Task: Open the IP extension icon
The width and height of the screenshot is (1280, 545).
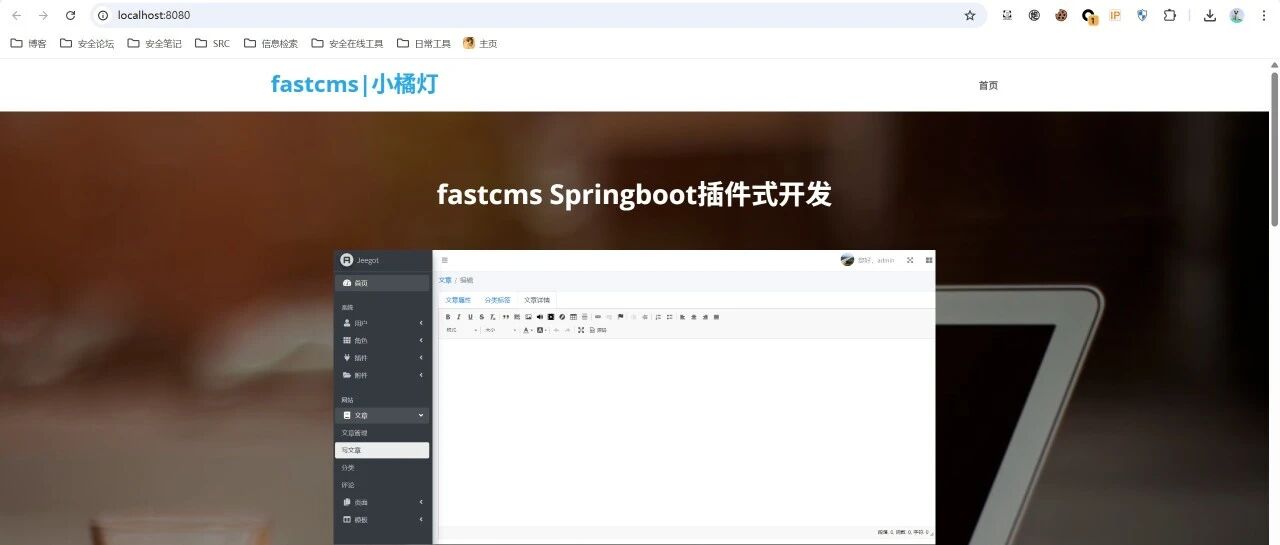Action: click(x=1115, y=15)
